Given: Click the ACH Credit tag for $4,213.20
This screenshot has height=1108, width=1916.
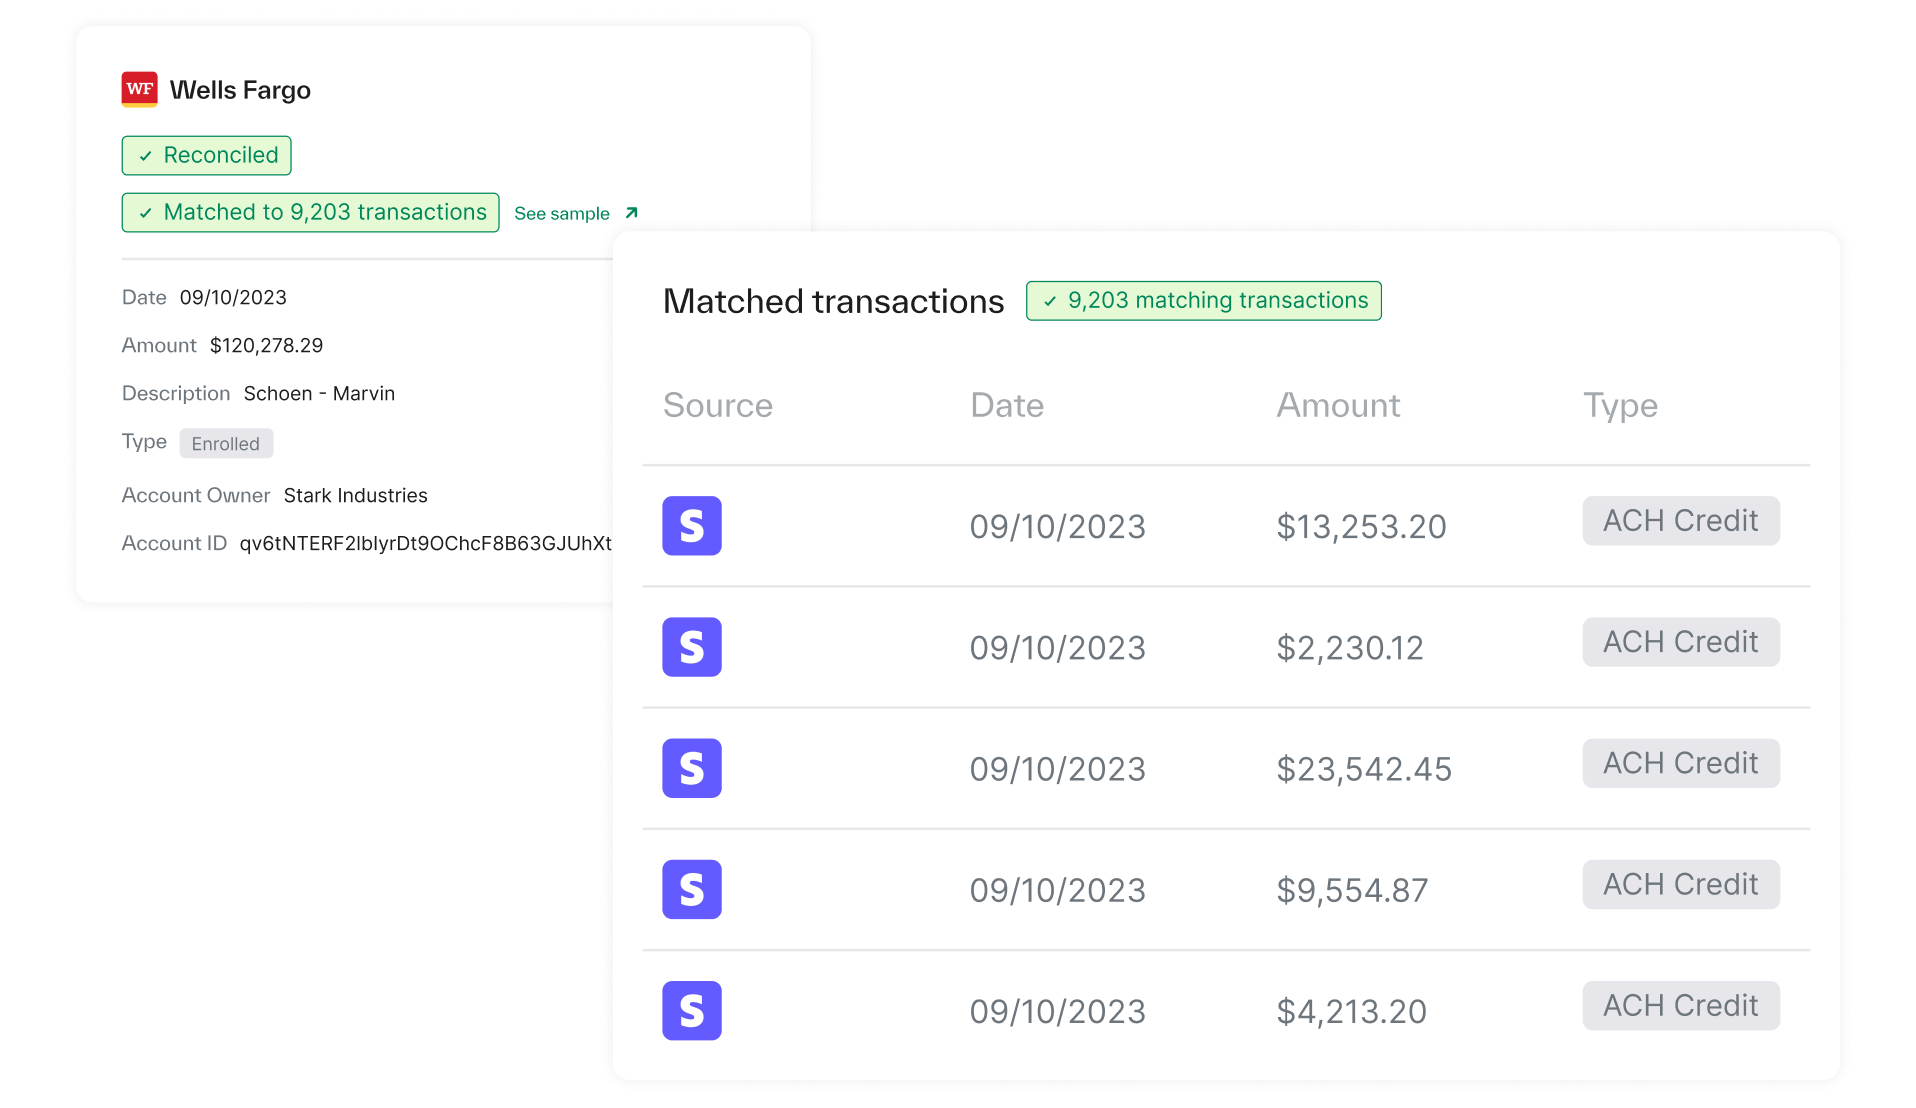Looking at the screenshot, I should click(1680, 1005).
